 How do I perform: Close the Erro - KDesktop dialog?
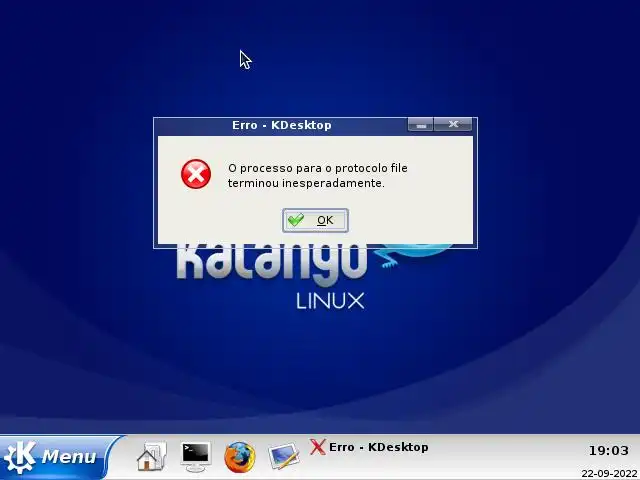pyautogui.click(x=453, y=124)
